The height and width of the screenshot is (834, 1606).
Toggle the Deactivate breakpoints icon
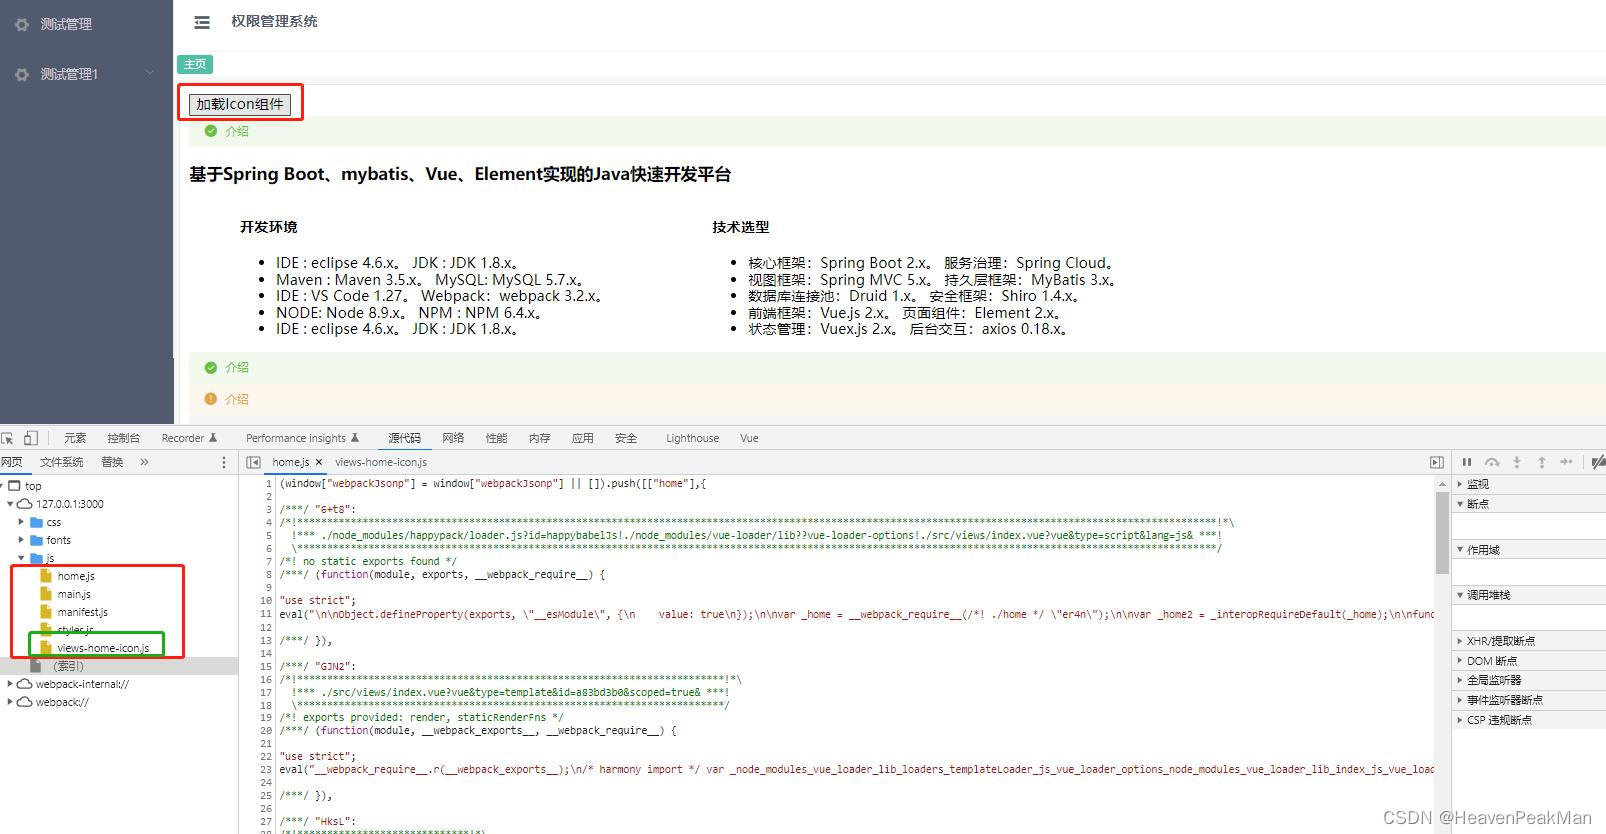click(x=1598, y=462)
